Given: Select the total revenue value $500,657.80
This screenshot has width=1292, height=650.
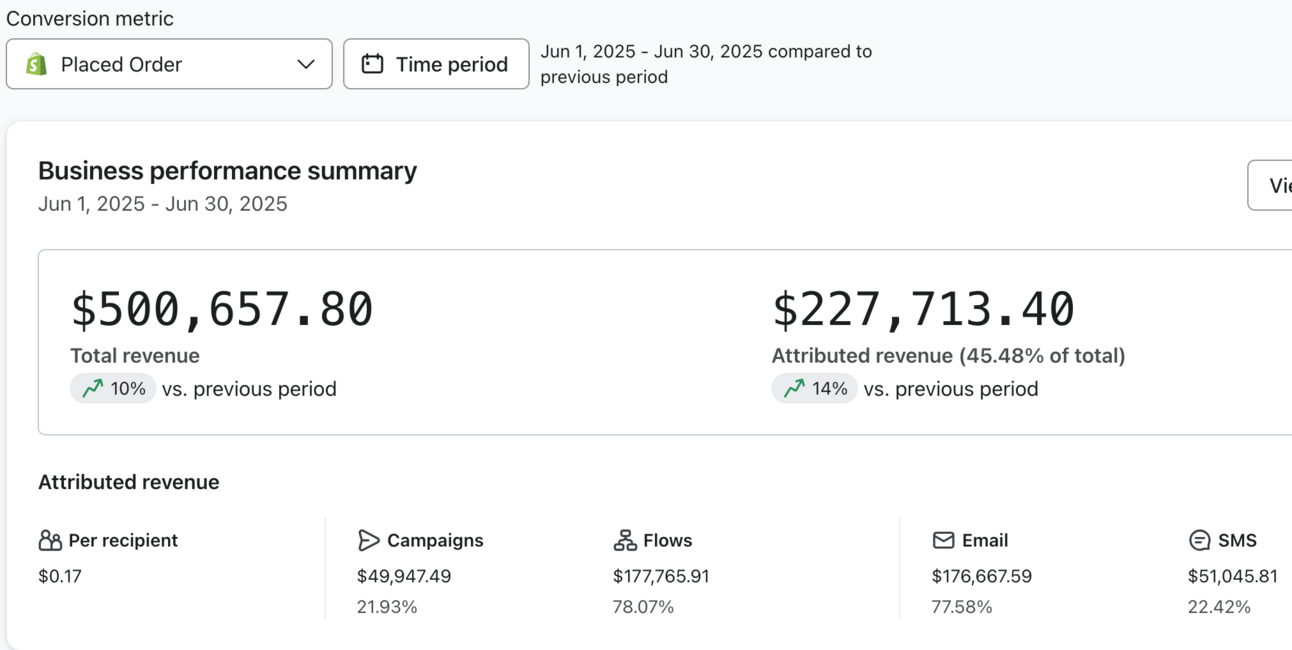Looking at the screenshot, I should pyautogui.click(x=222, y=309).
